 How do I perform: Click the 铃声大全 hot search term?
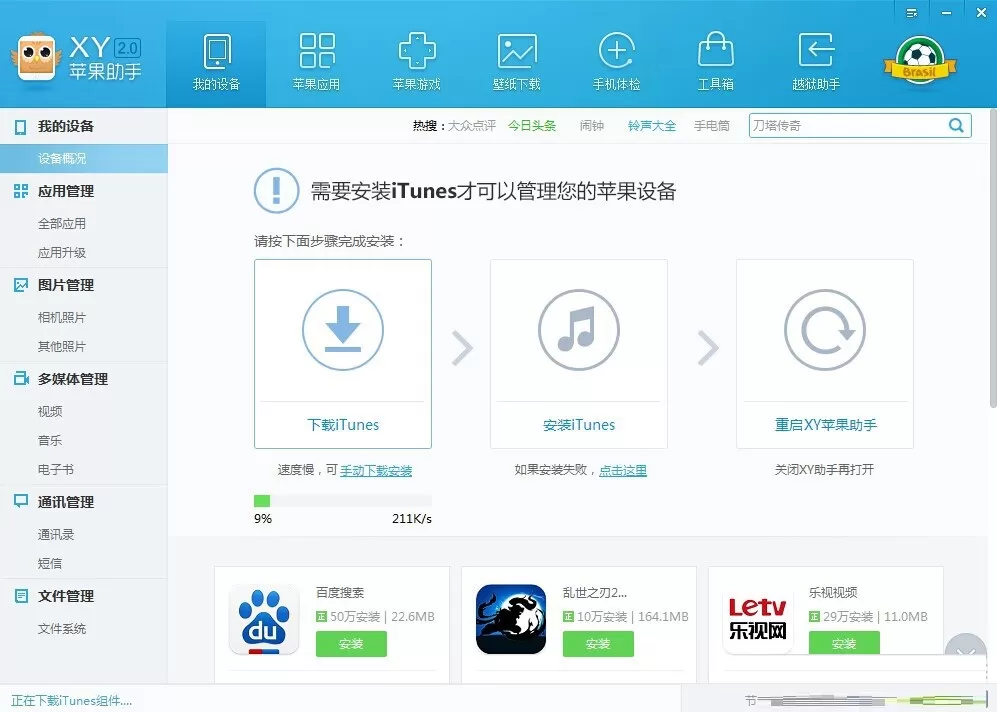click(652, 126)
